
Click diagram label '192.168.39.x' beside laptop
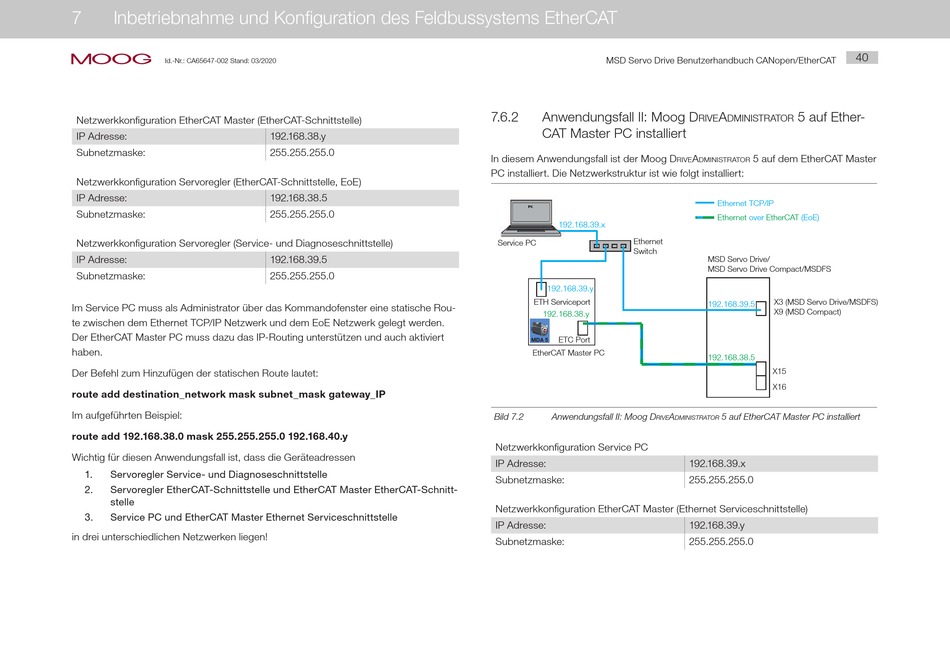click(x=582, y=225)
